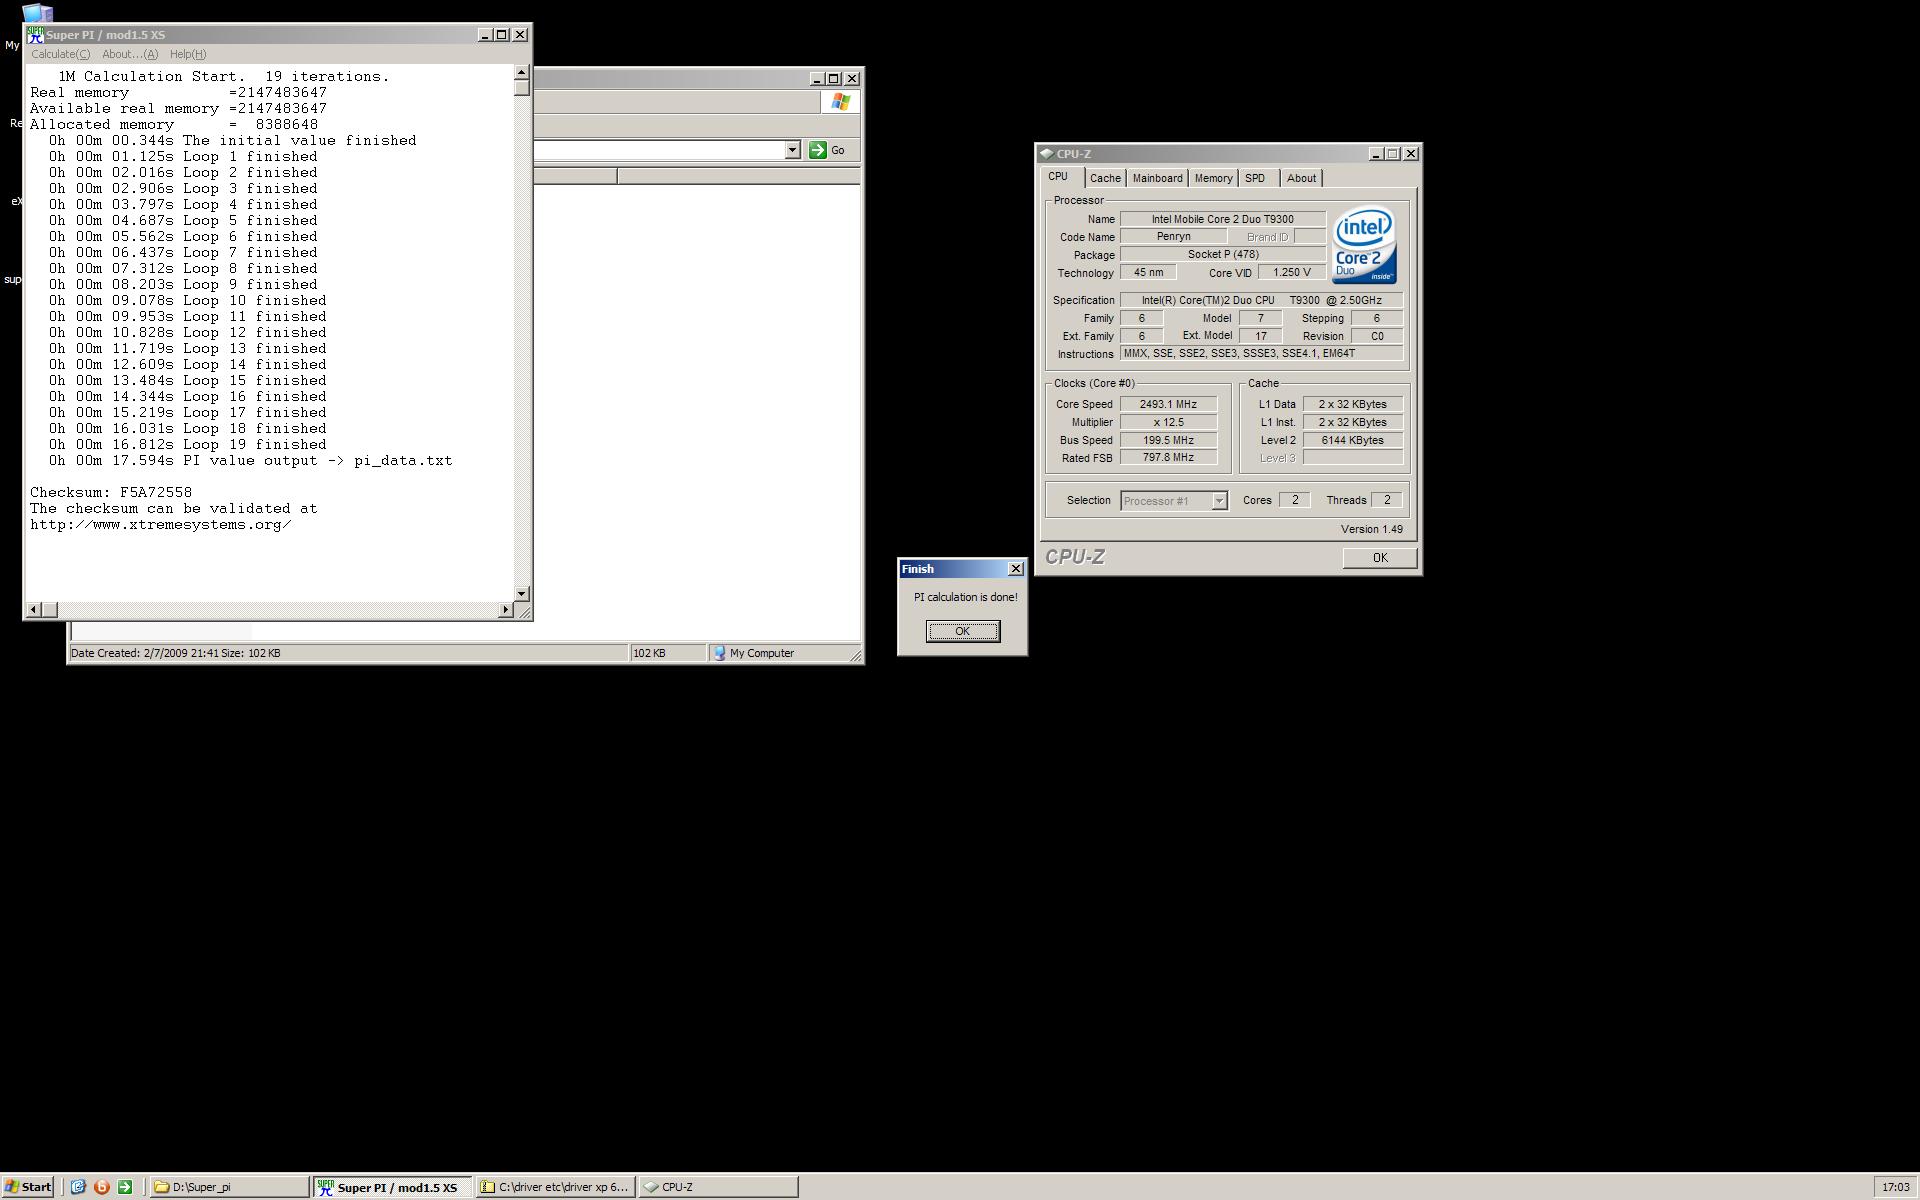Click the Go button in Explorer window

[827, 150]
